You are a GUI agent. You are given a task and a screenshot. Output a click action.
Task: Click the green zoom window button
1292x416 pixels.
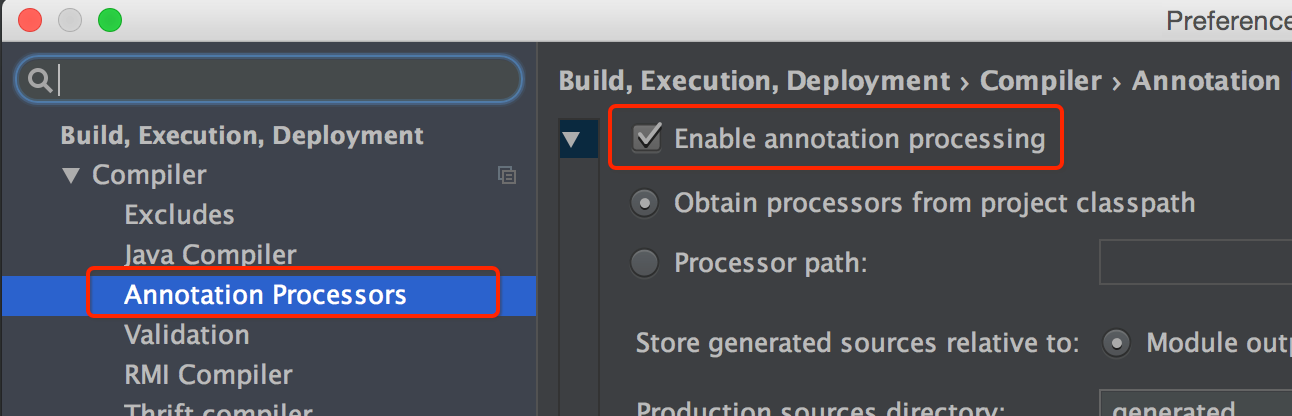[x=109, y=19]
